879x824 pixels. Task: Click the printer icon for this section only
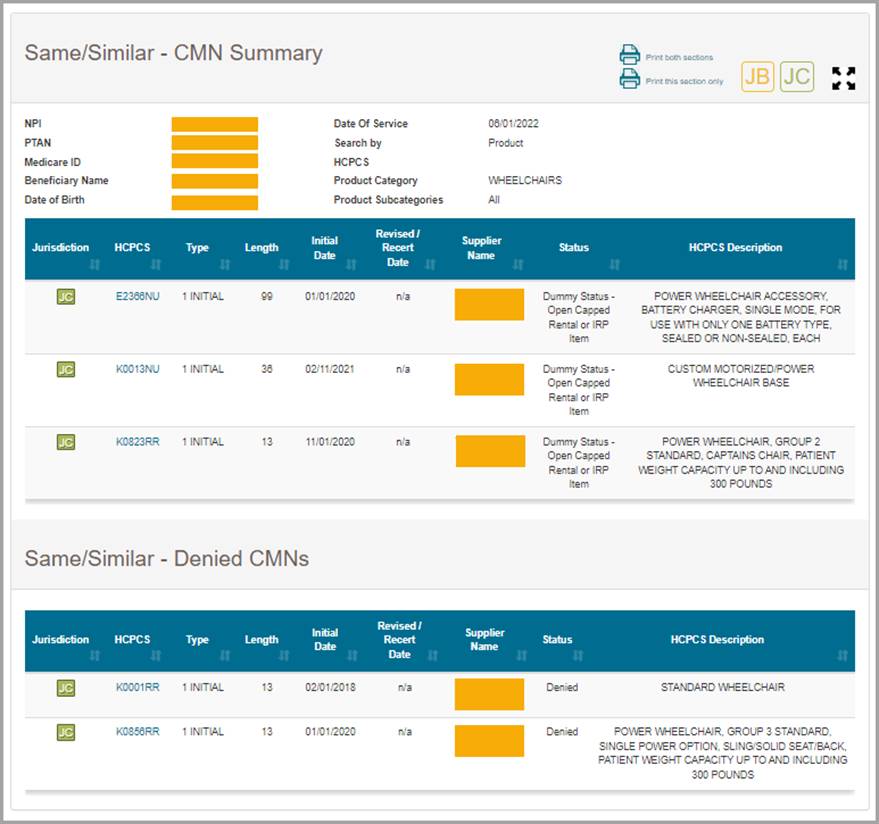click(629, 80)
